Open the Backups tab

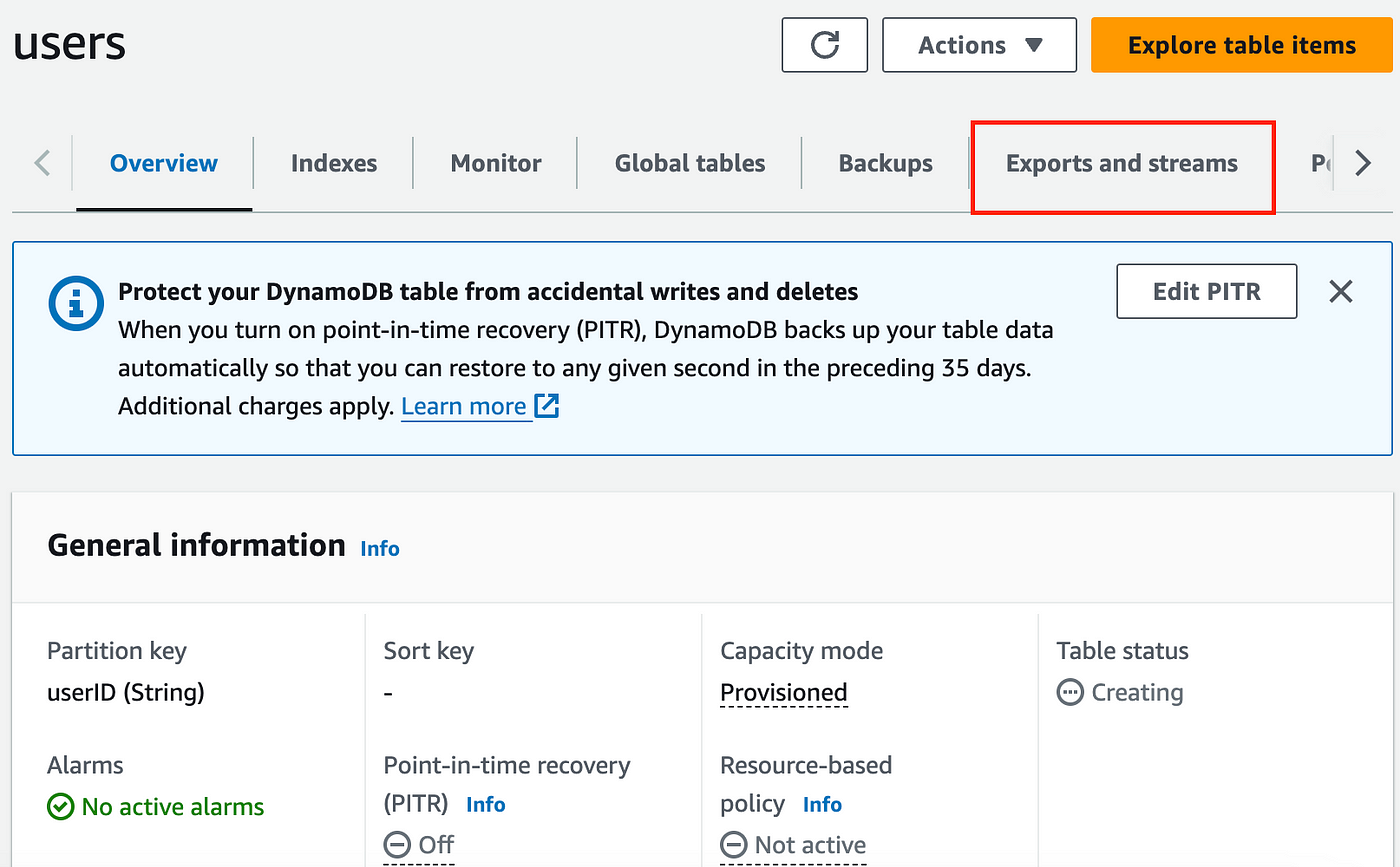[885, 163]
